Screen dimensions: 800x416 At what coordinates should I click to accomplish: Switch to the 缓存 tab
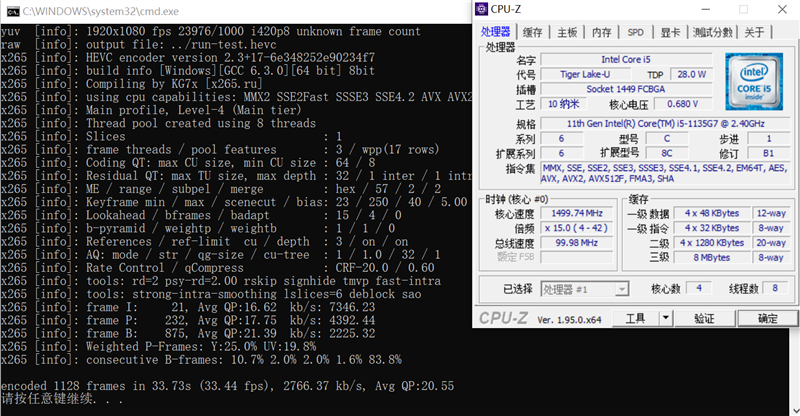click(x=533, y=32)
